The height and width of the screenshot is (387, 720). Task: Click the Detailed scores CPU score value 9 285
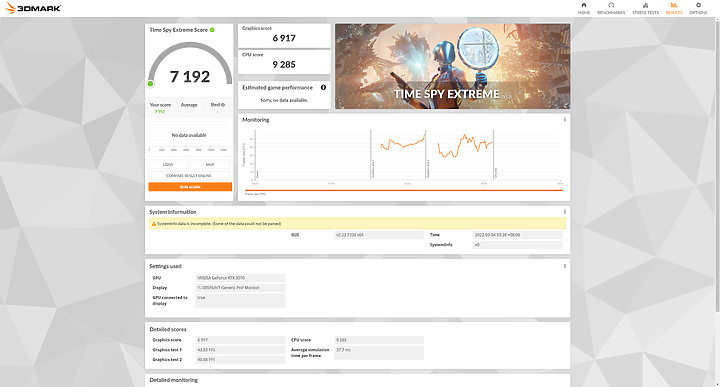379,340
